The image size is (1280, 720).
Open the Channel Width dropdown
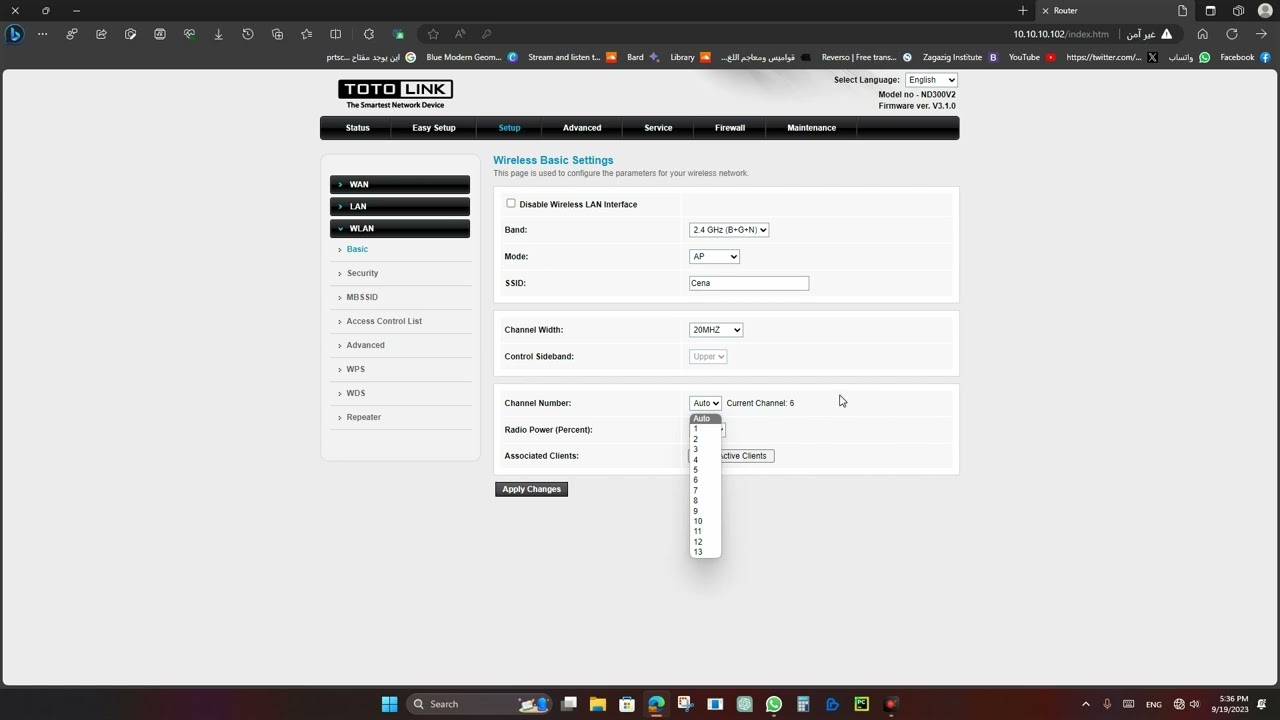(x=716, y=330)
